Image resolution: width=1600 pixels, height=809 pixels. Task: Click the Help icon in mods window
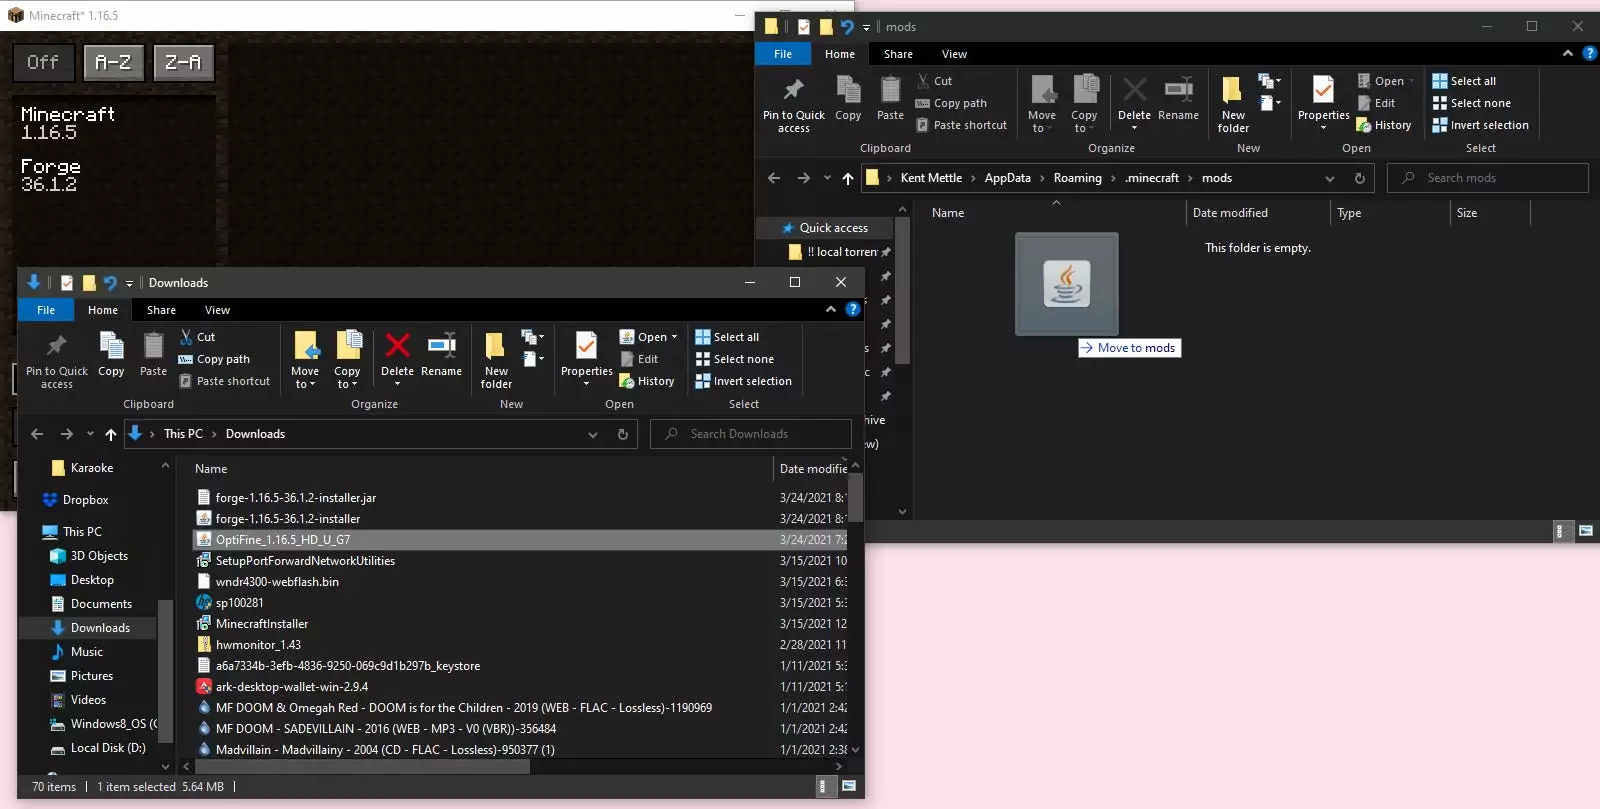tap(1589, 54)
